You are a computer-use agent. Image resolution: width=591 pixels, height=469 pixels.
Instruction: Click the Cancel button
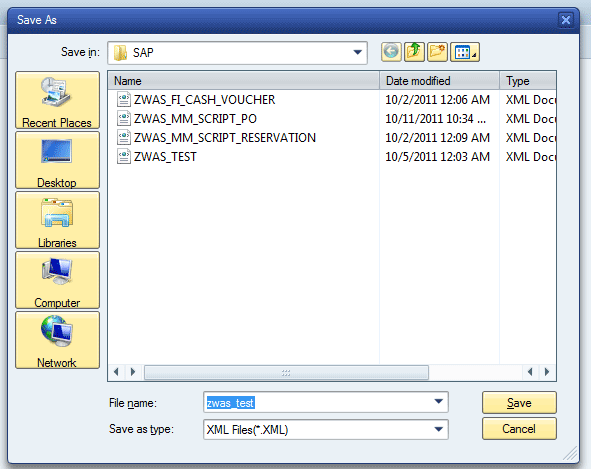click(x=519, y=429)
